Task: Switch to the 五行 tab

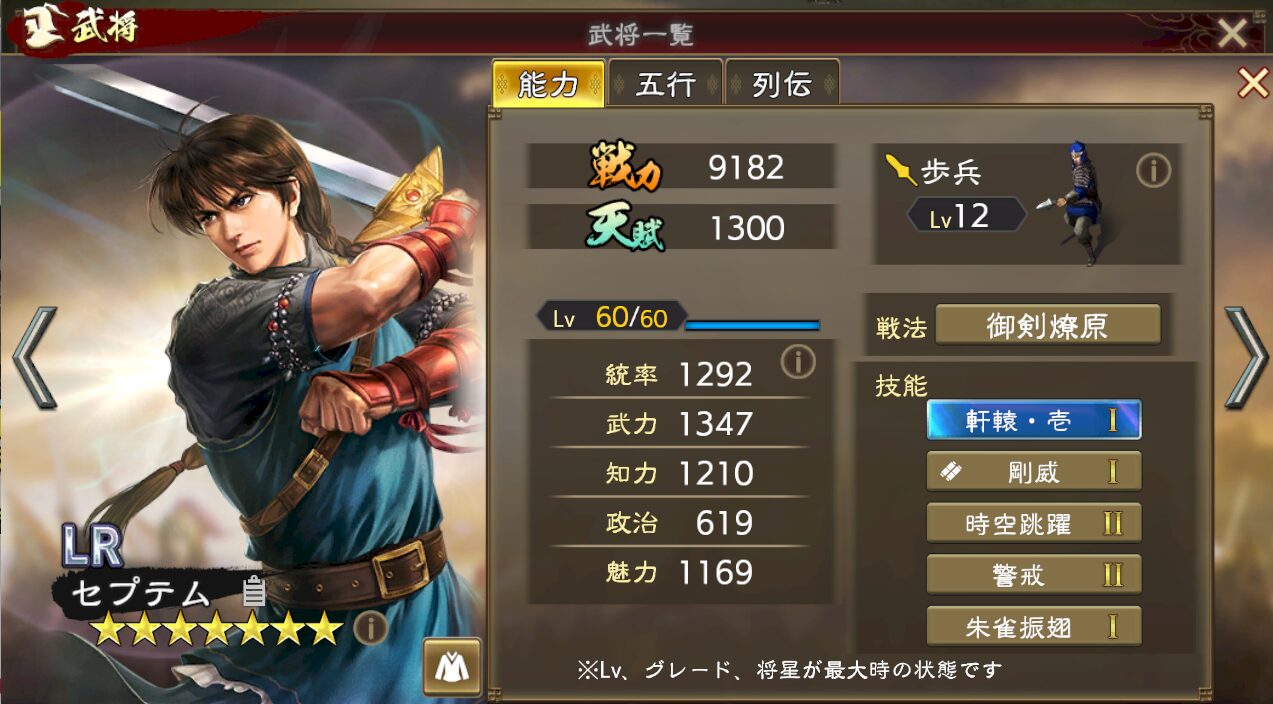Action: tap(666, 85)
